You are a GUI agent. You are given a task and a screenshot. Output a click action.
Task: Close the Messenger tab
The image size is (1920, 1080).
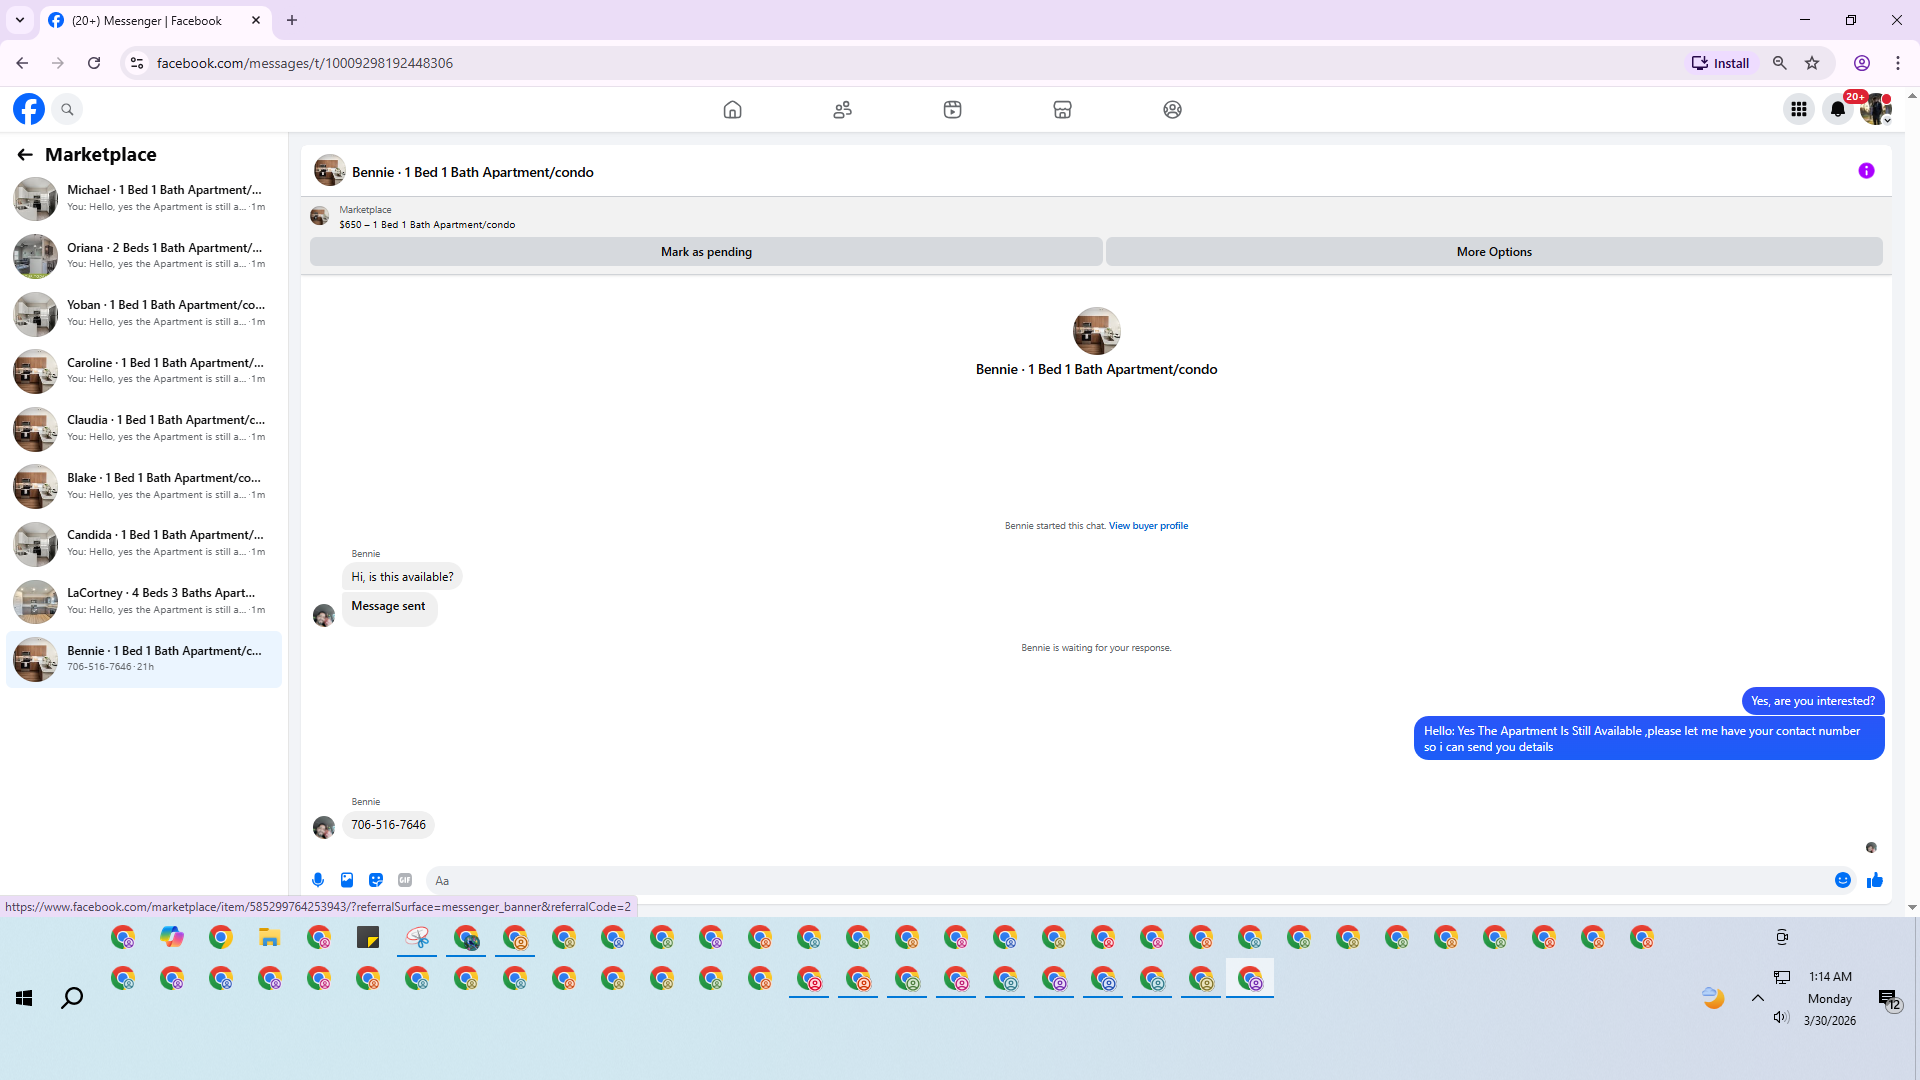point(256,20)
